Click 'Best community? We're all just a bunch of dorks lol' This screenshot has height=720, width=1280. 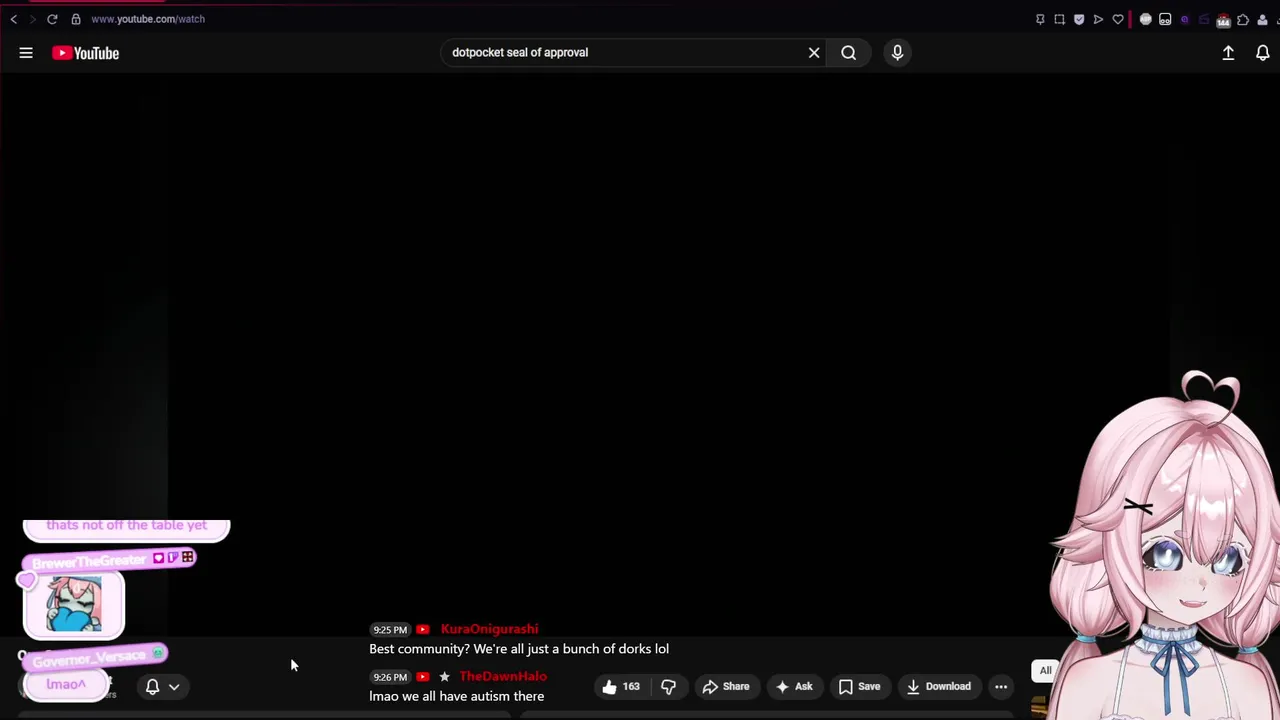point(519,649)
